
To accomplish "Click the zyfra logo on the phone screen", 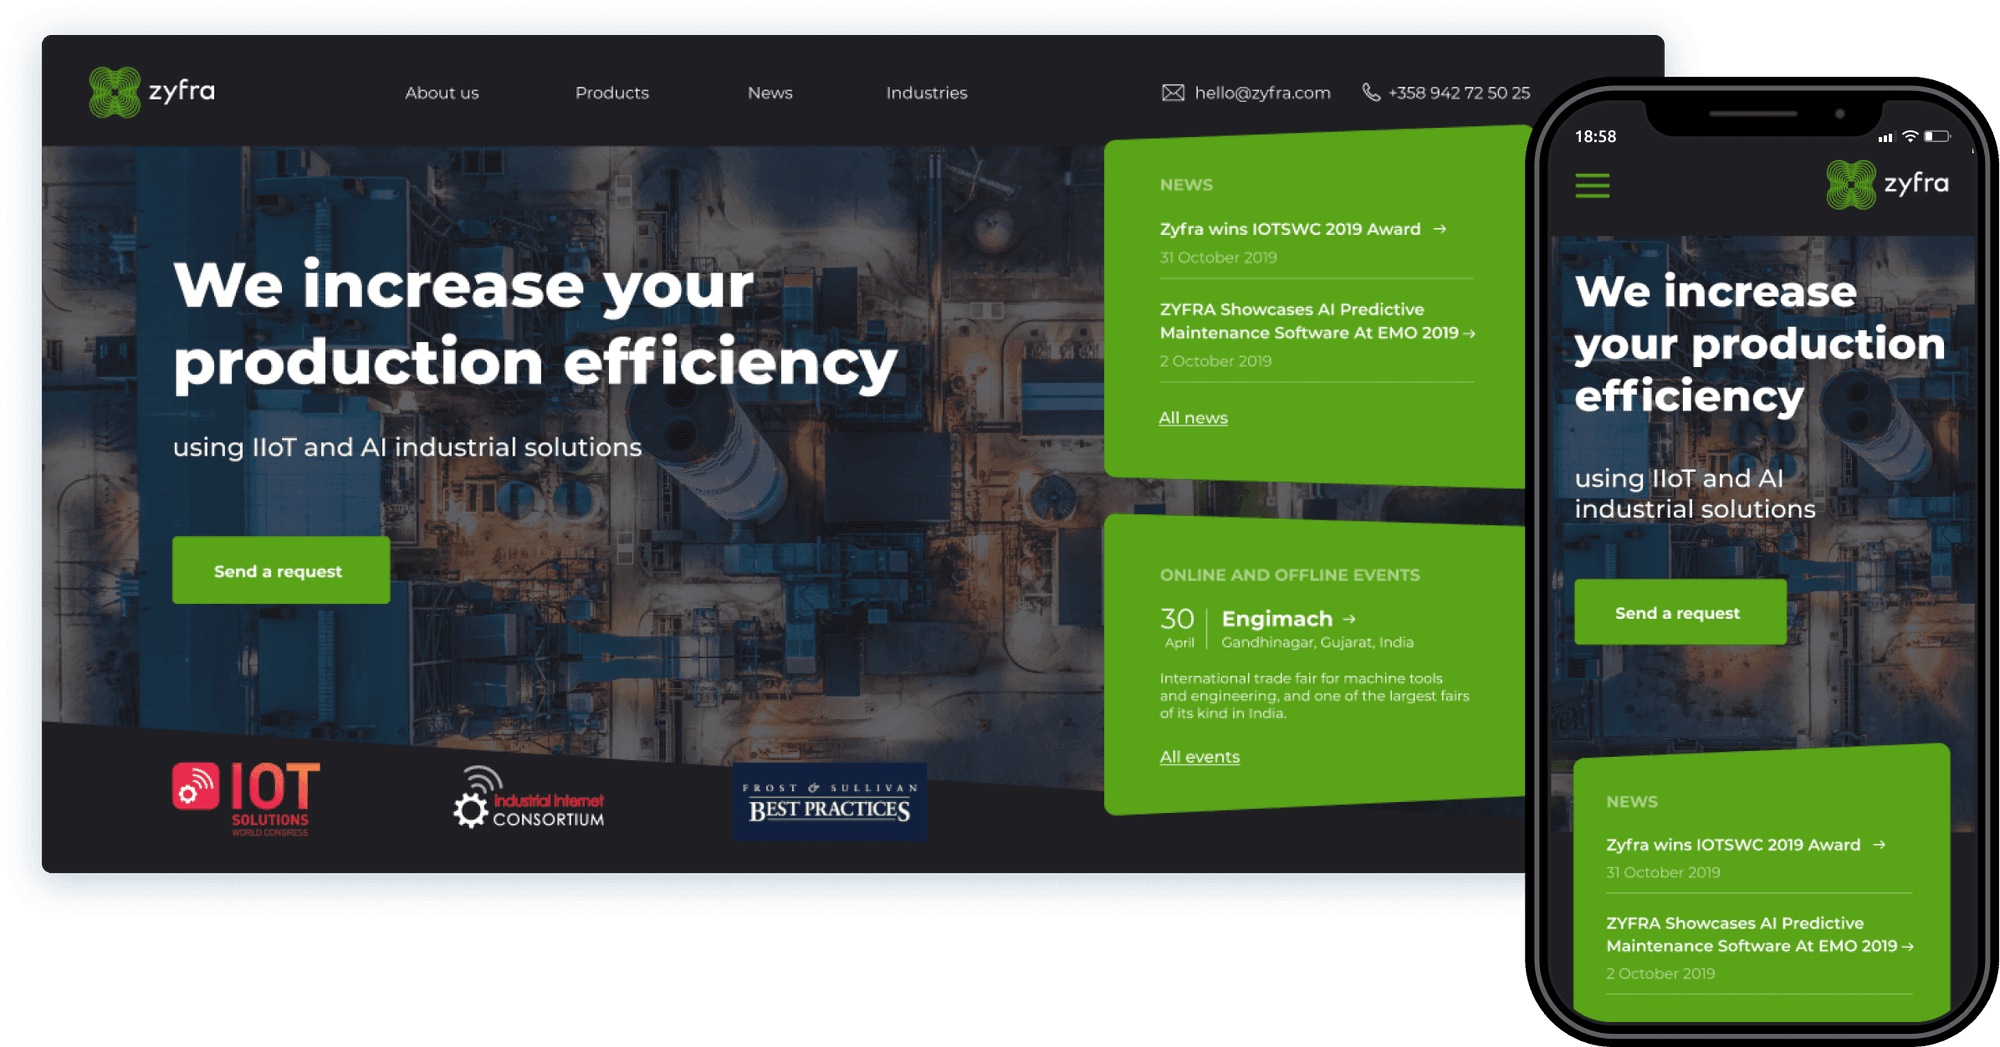I will pos(1887,185).
